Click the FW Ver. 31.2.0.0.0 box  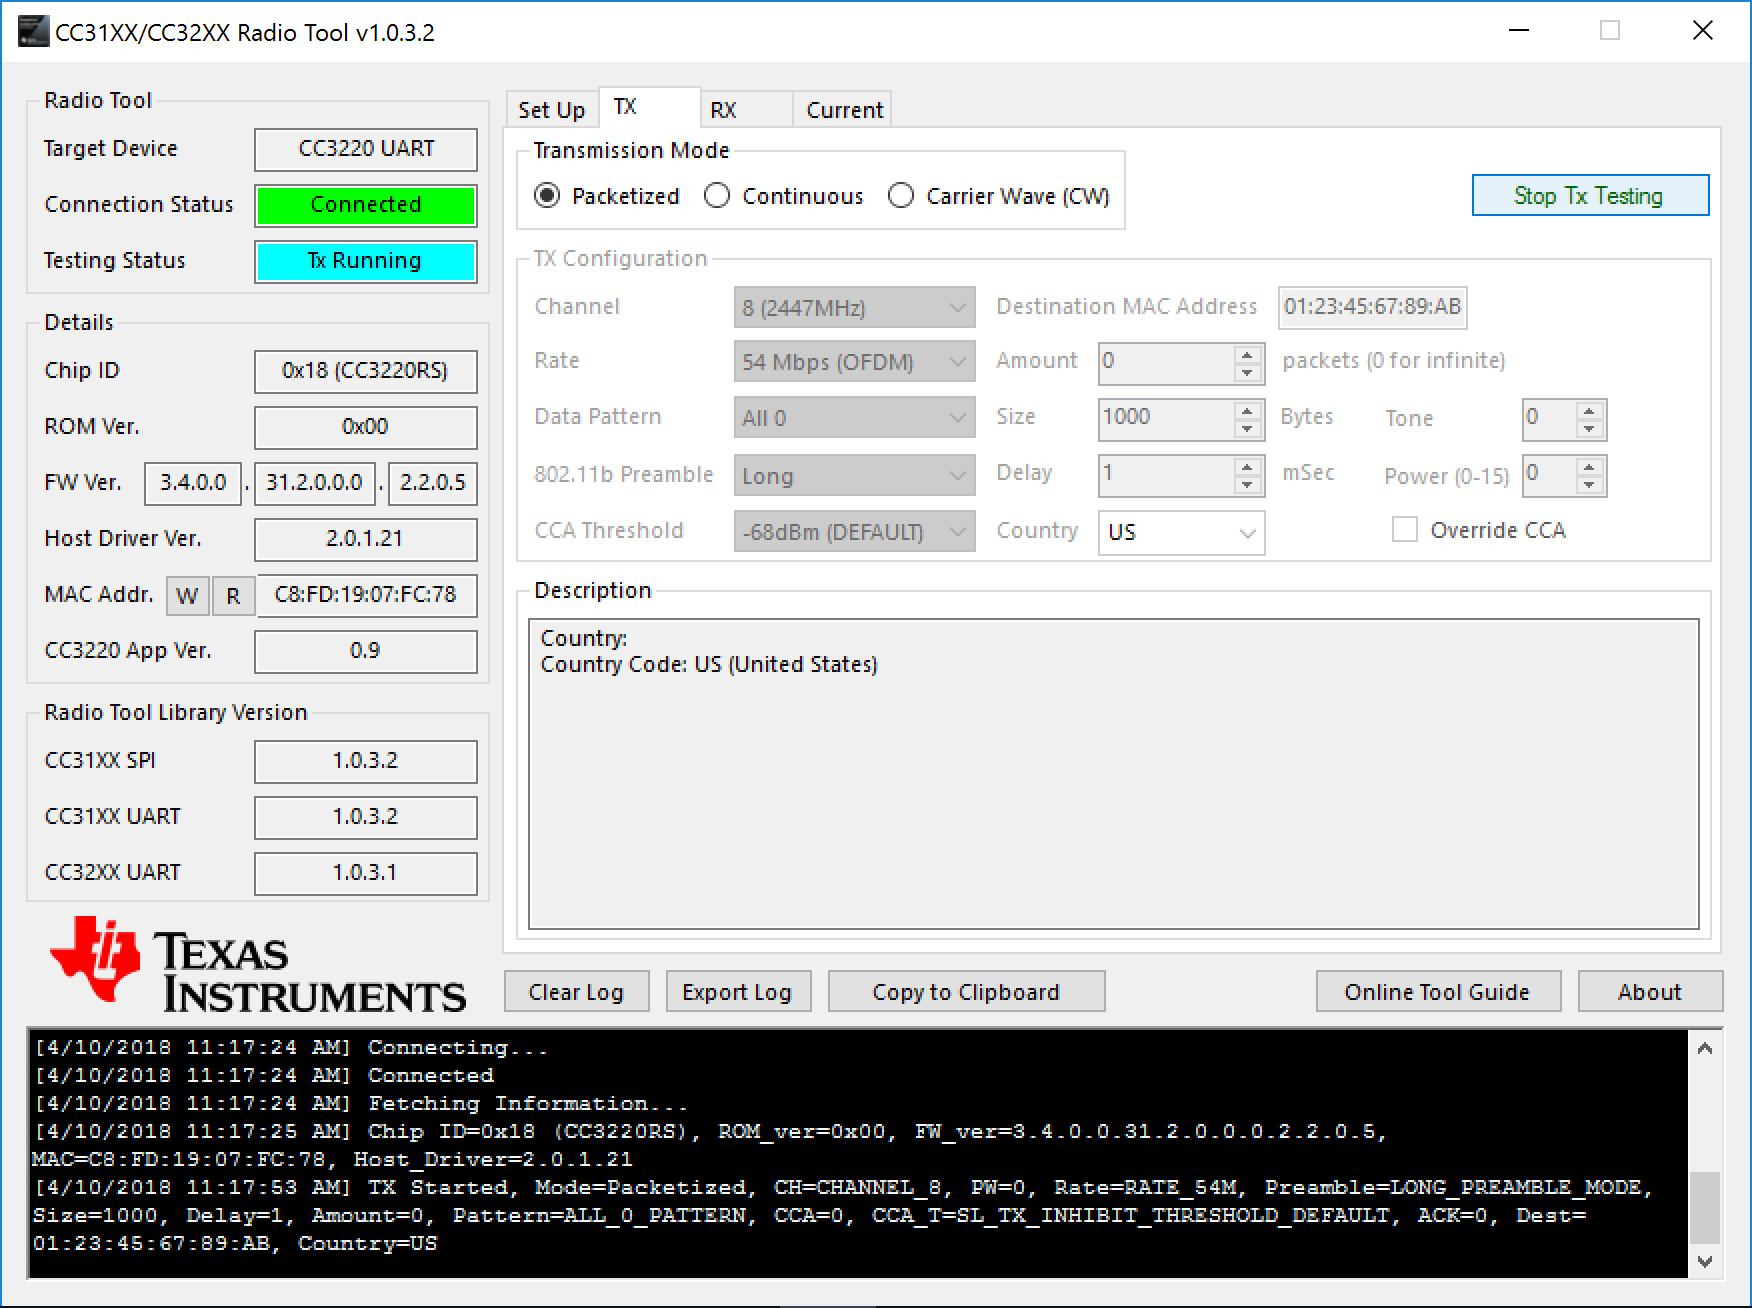click(315, 483)
